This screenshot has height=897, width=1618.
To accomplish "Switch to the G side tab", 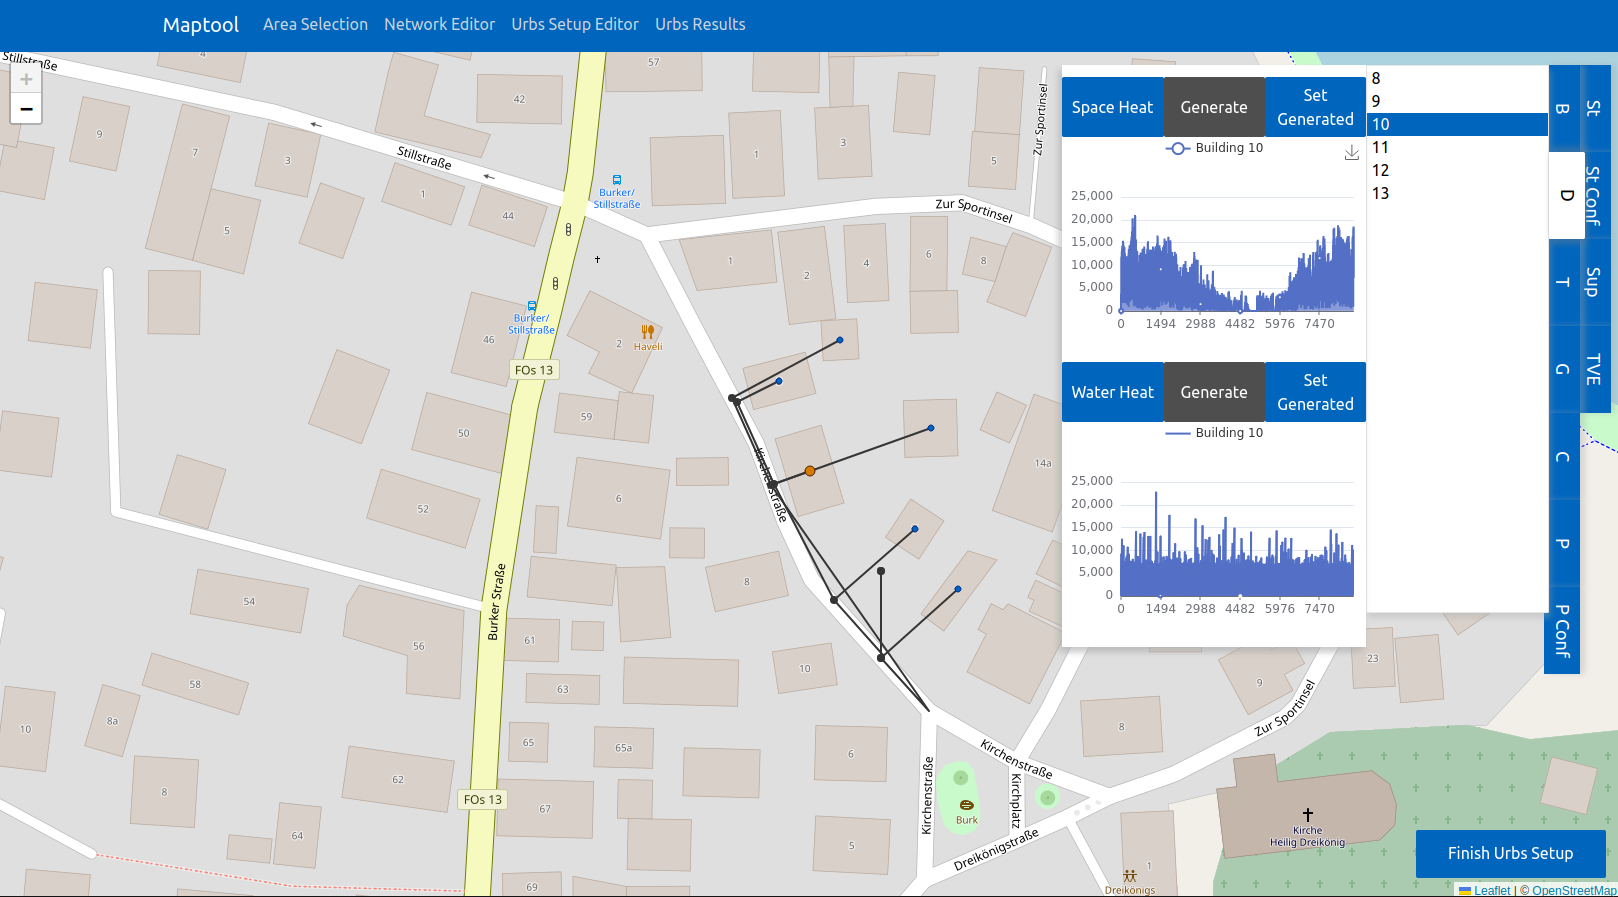I will 1563,369.
